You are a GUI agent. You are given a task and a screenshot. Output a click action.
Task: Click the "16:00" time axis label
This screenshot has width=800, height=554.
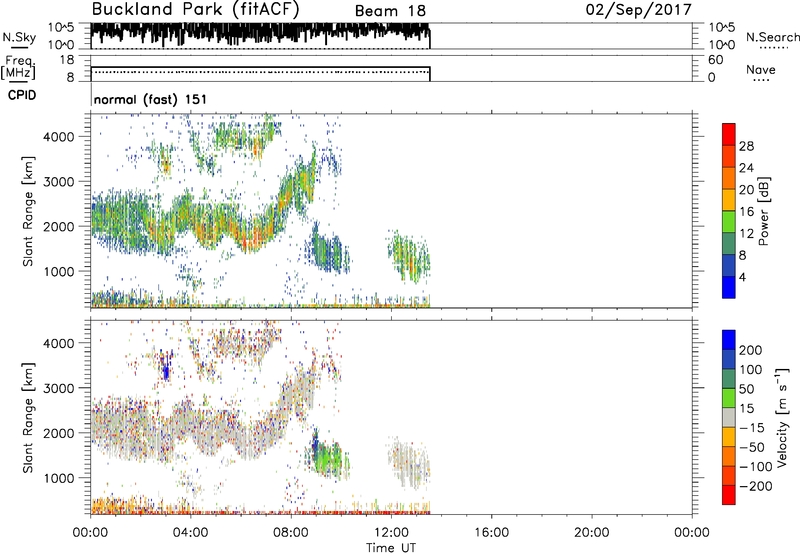(491, 533)
